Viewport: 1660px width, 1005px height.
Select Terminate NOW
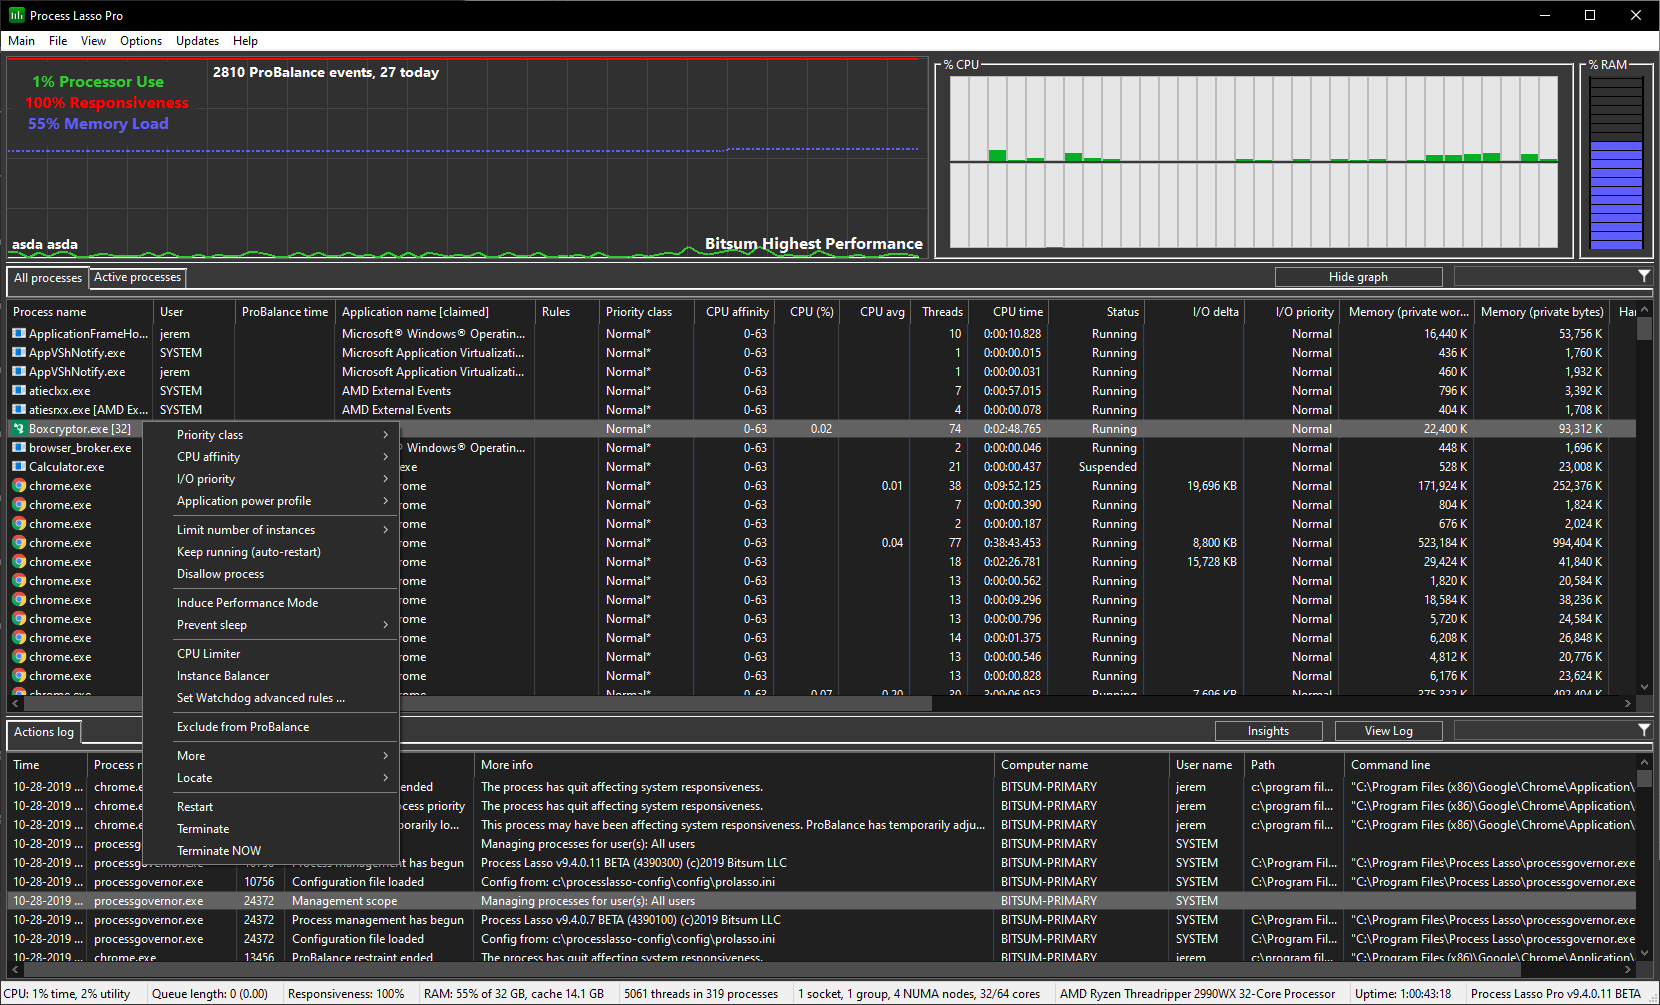pos(271,851)
